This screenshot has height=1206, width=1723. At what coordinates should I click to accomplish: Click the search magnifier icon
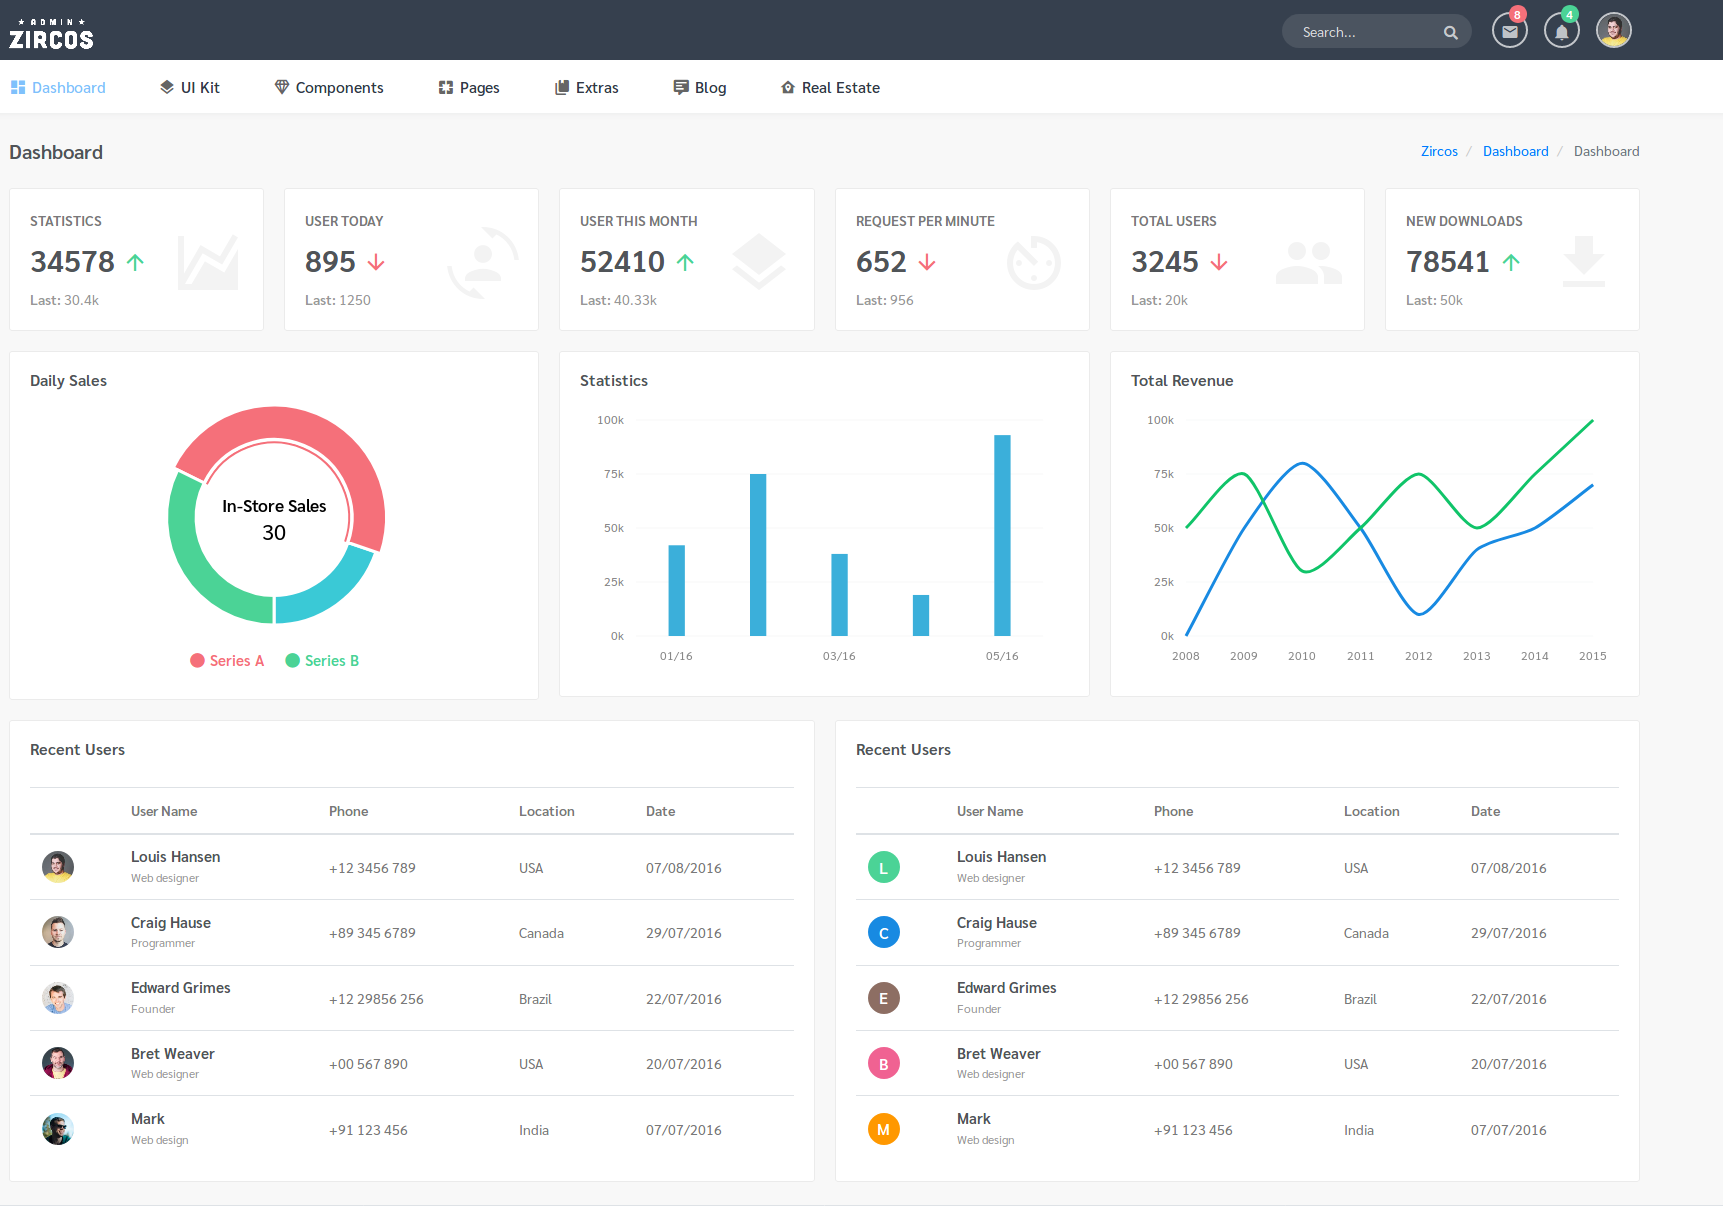click(x=1451, y=32)
